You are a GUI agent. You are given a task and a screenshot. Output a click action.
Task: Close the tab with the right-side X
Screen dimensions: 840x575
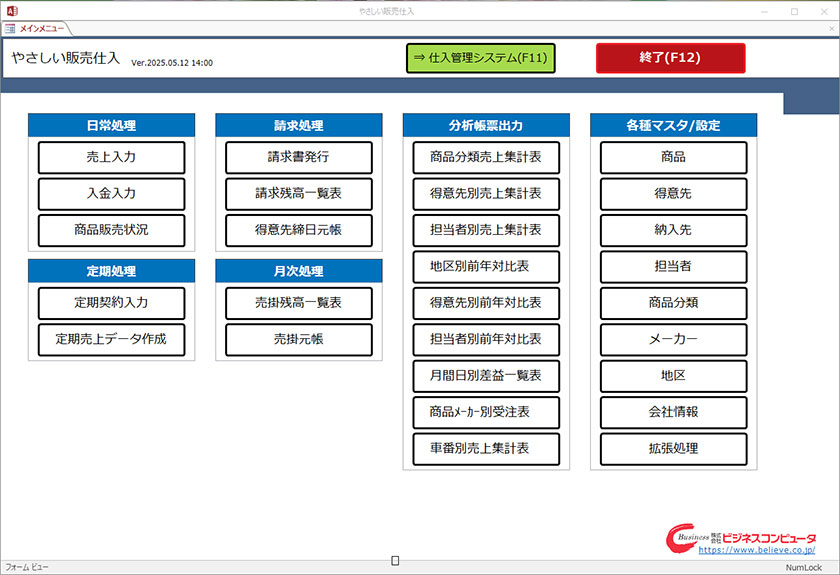832,28
